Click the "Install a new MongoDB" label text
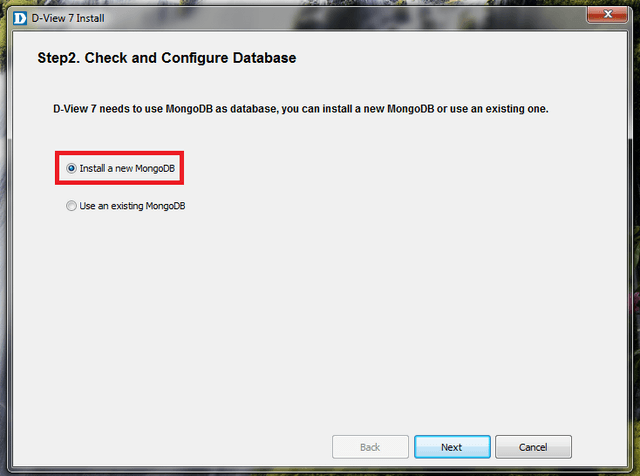The image size is (640, 476). point(127,169)
